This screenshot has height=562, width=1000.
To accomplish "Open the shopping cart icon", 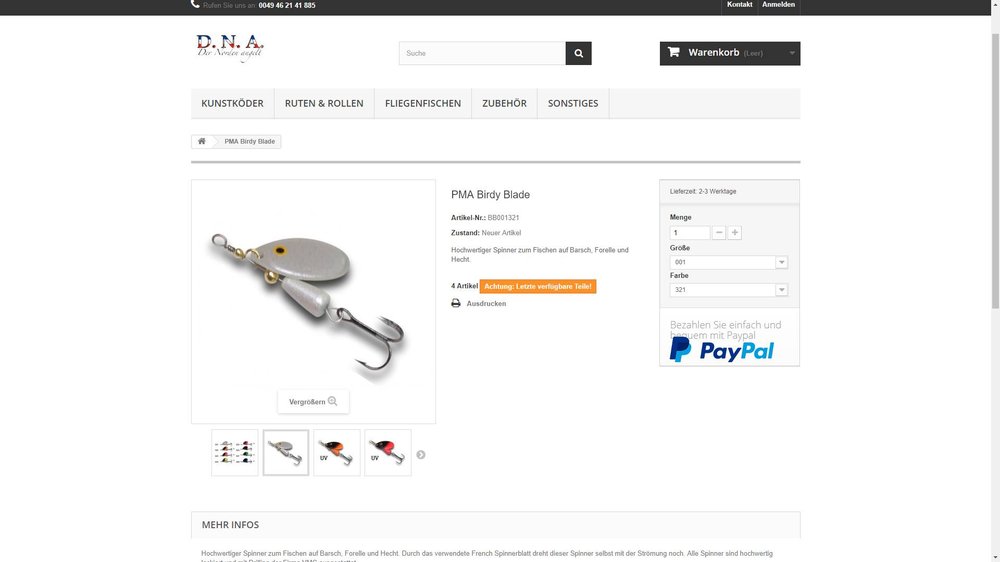I will 673,52.
